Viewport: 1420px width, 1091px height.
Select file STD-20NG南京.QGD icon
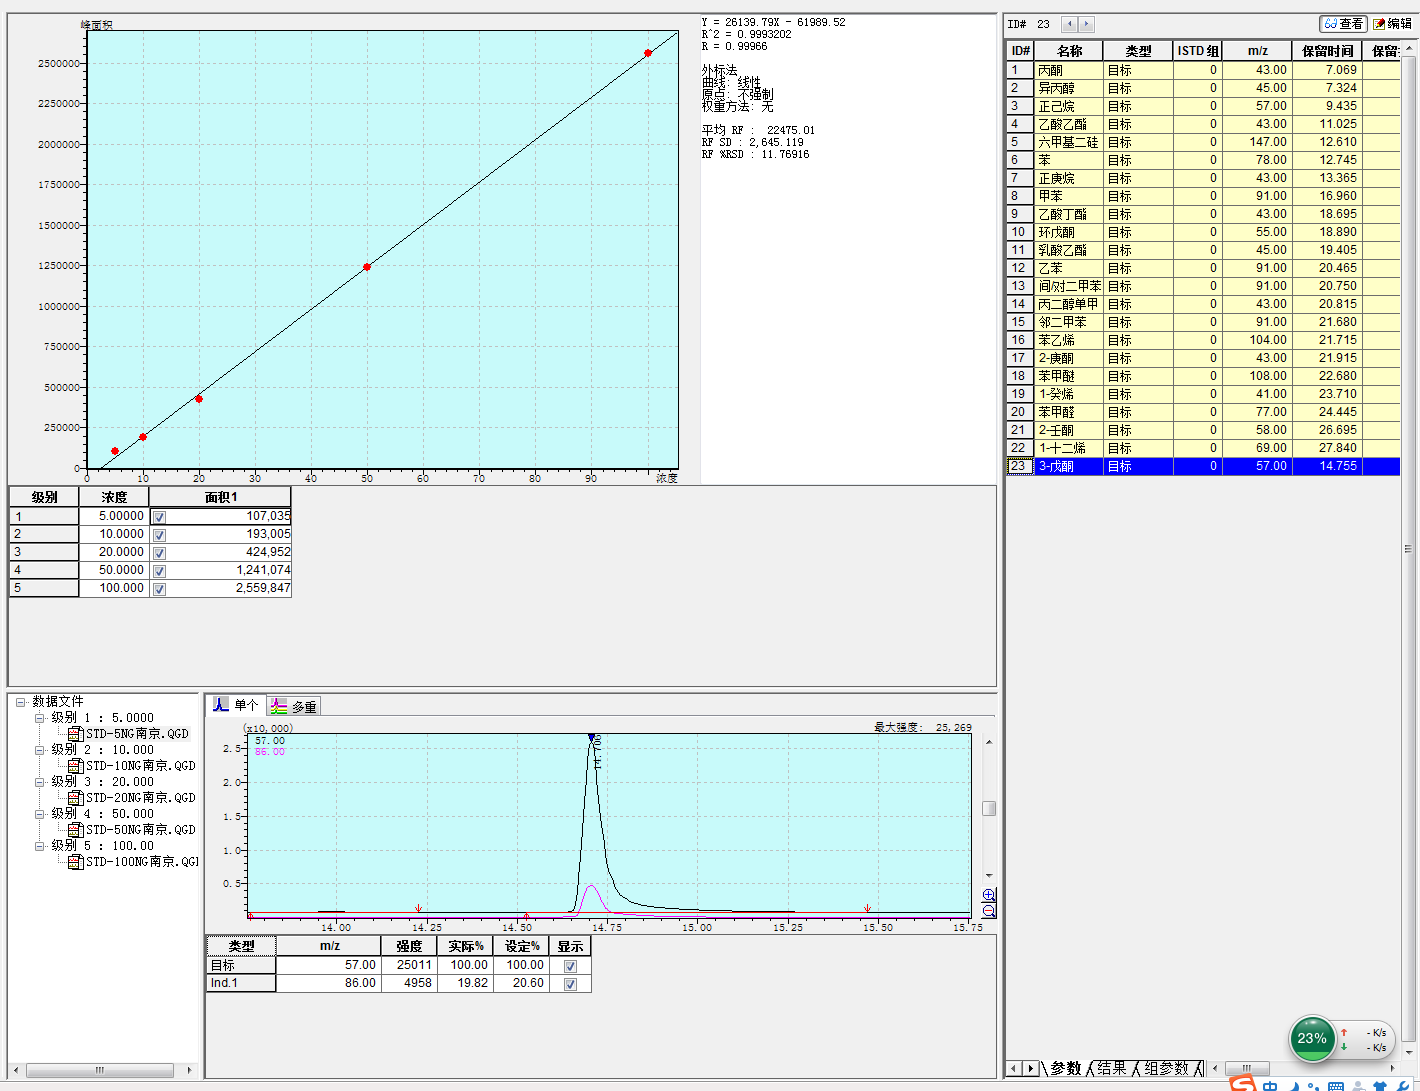75,798
